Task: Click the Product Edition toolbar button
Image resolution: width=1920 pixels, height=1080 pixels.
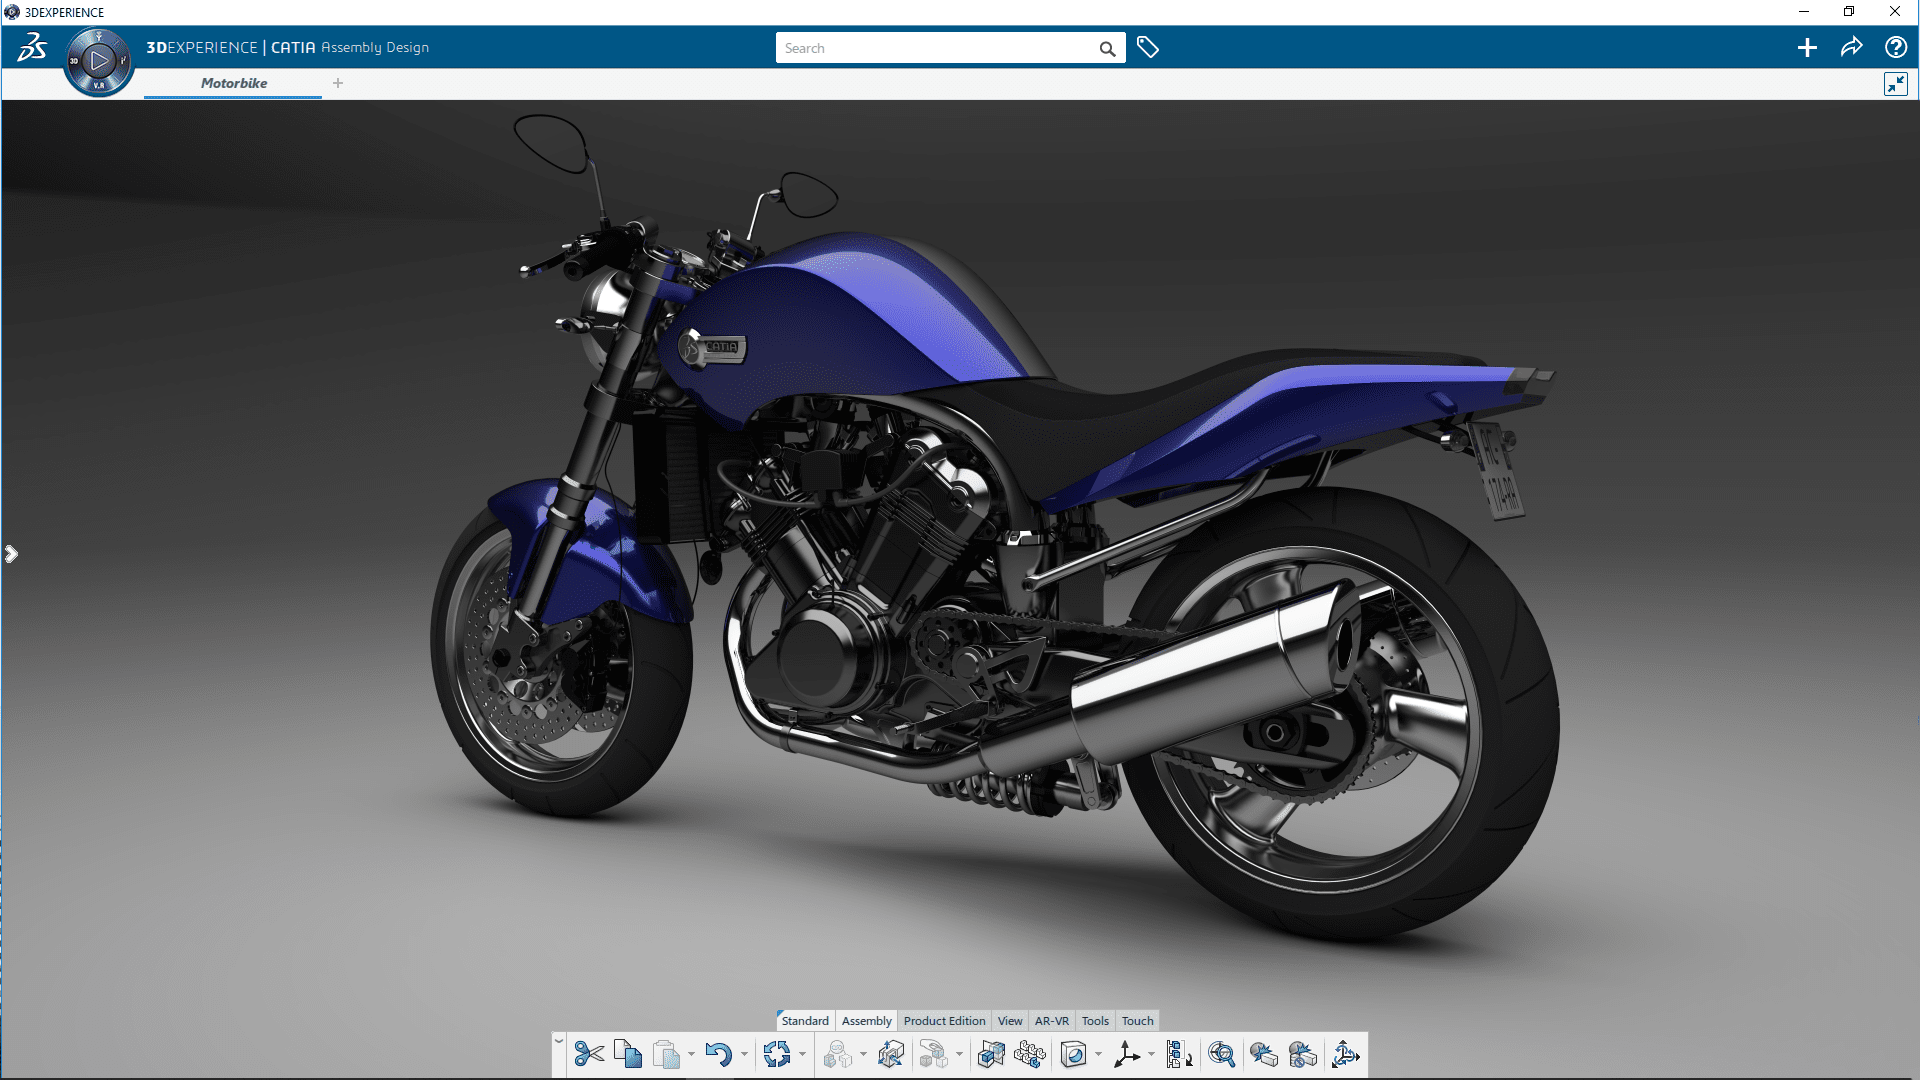Action: click(944, 1021)
